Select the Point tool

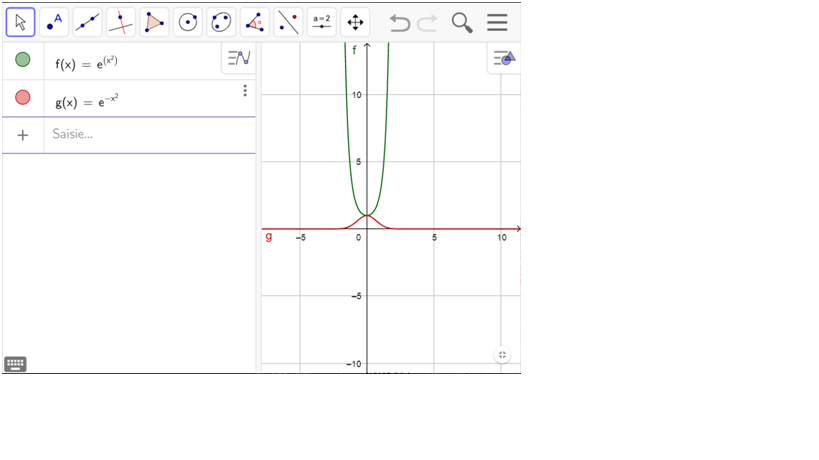[x=54, y=22]
